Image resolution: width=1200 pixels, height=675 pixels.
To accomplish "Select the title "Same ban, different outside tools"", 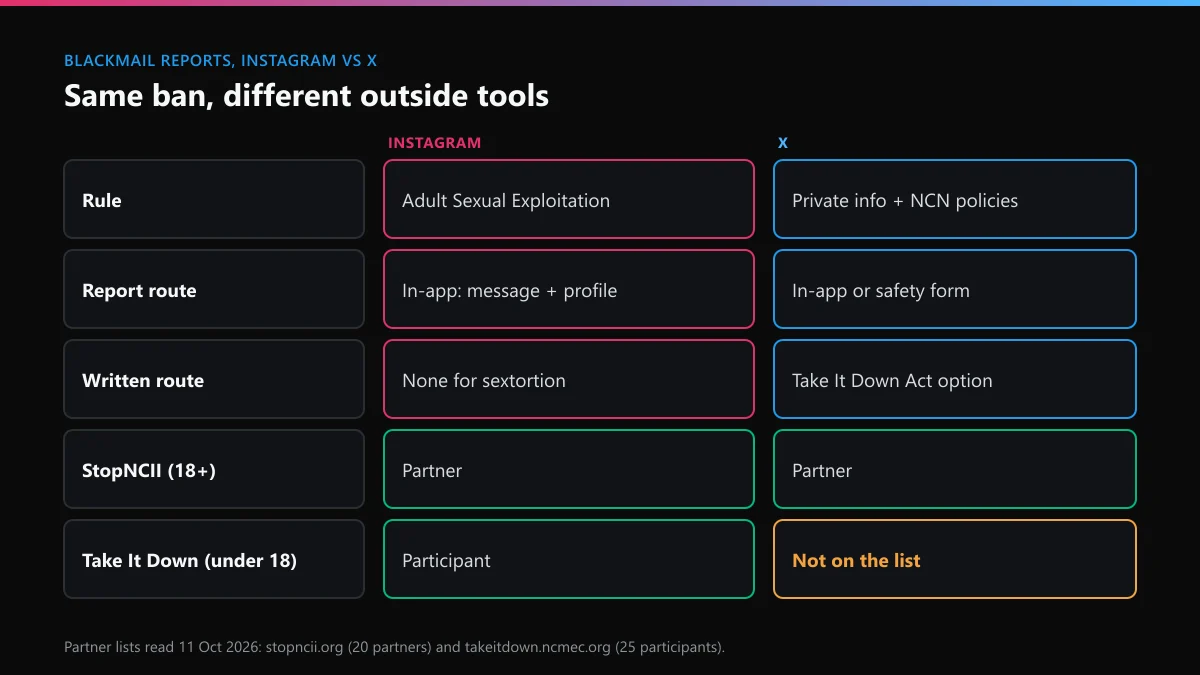I will [x=306, y=96].
